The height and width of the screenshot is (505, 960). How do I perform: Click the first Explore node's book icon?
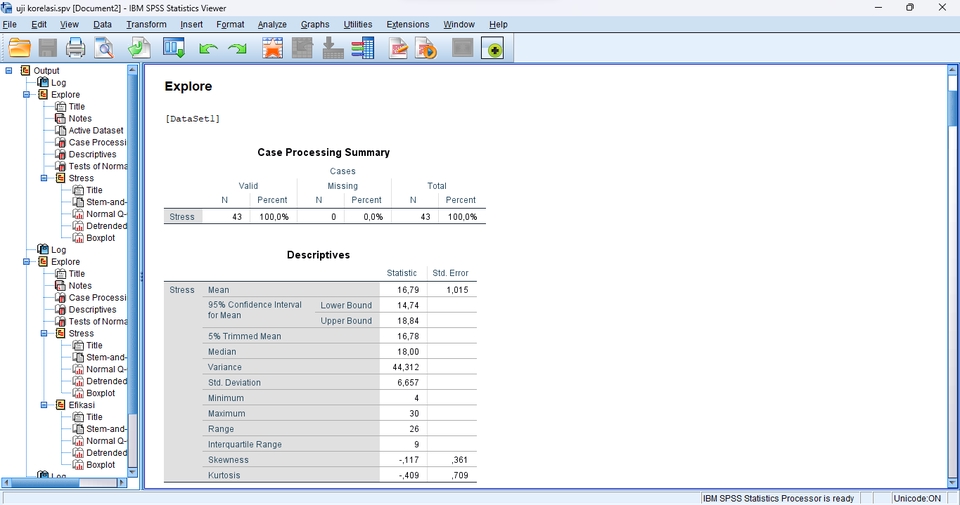[x=43, y=95]
